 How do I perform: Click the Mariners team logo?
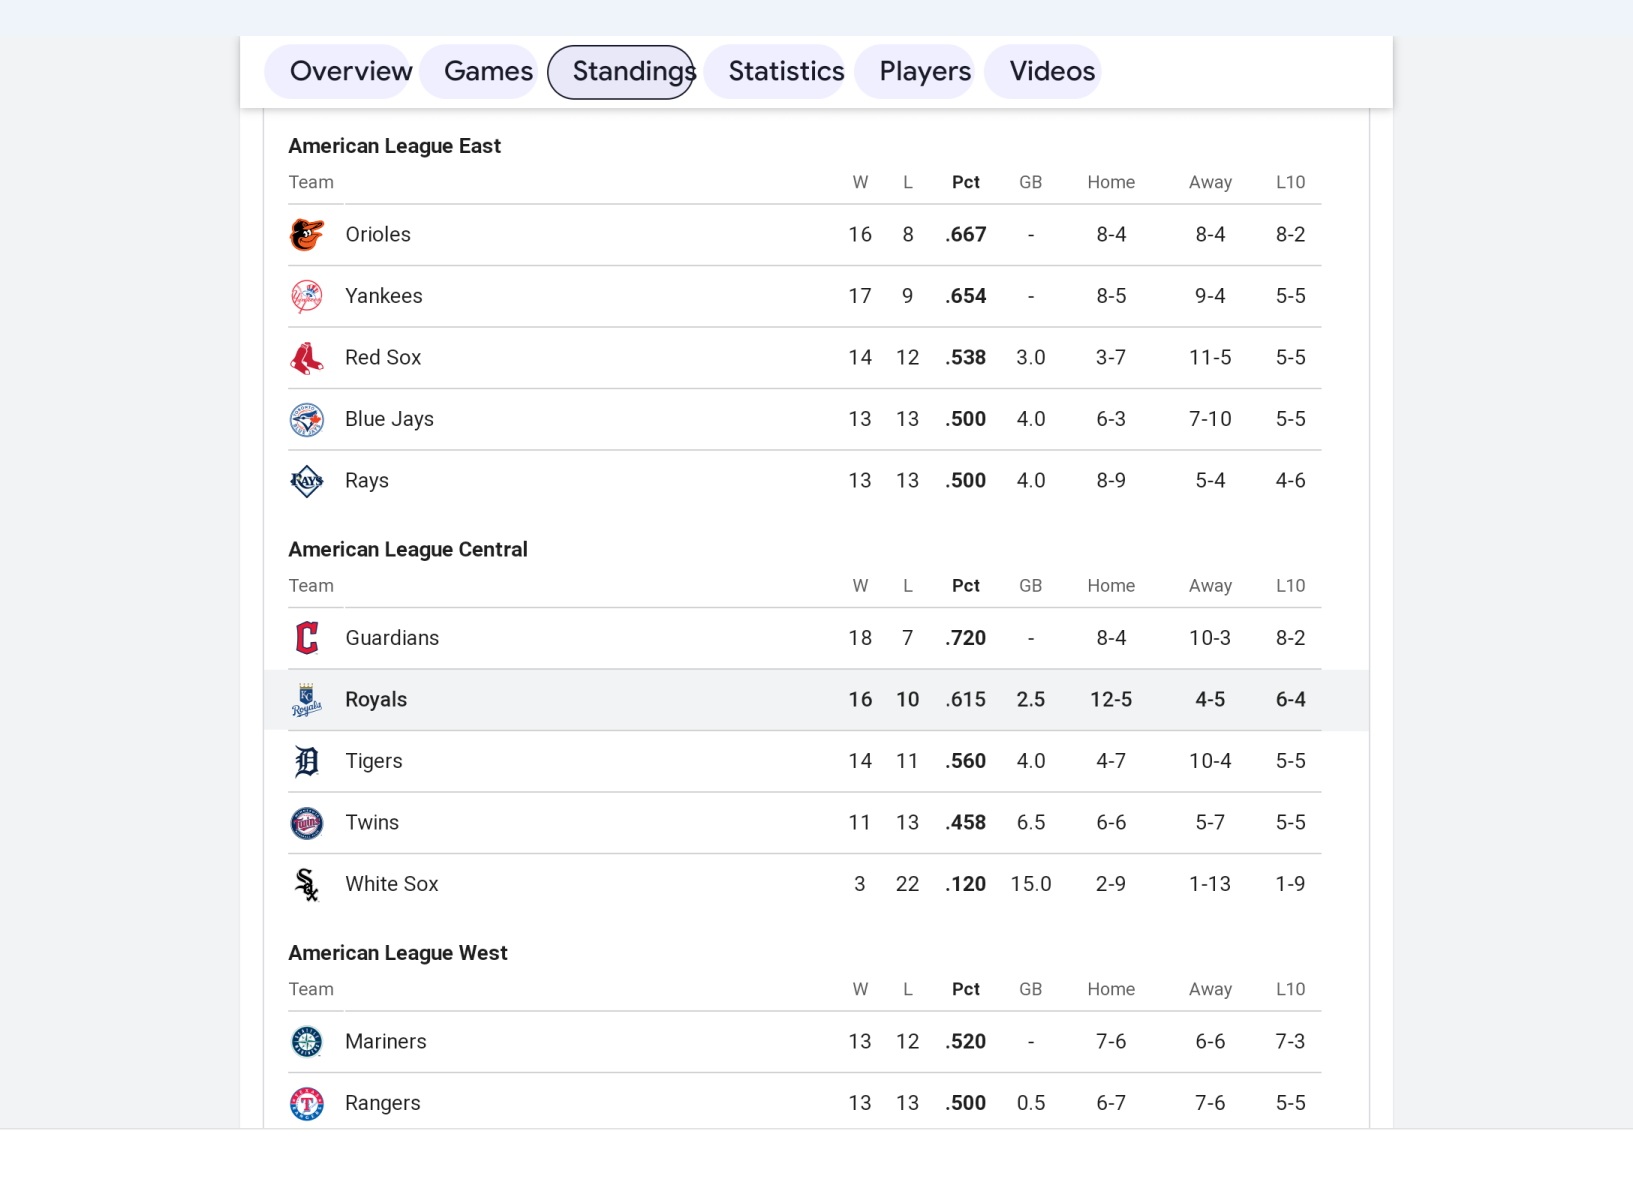[307, 1042]
